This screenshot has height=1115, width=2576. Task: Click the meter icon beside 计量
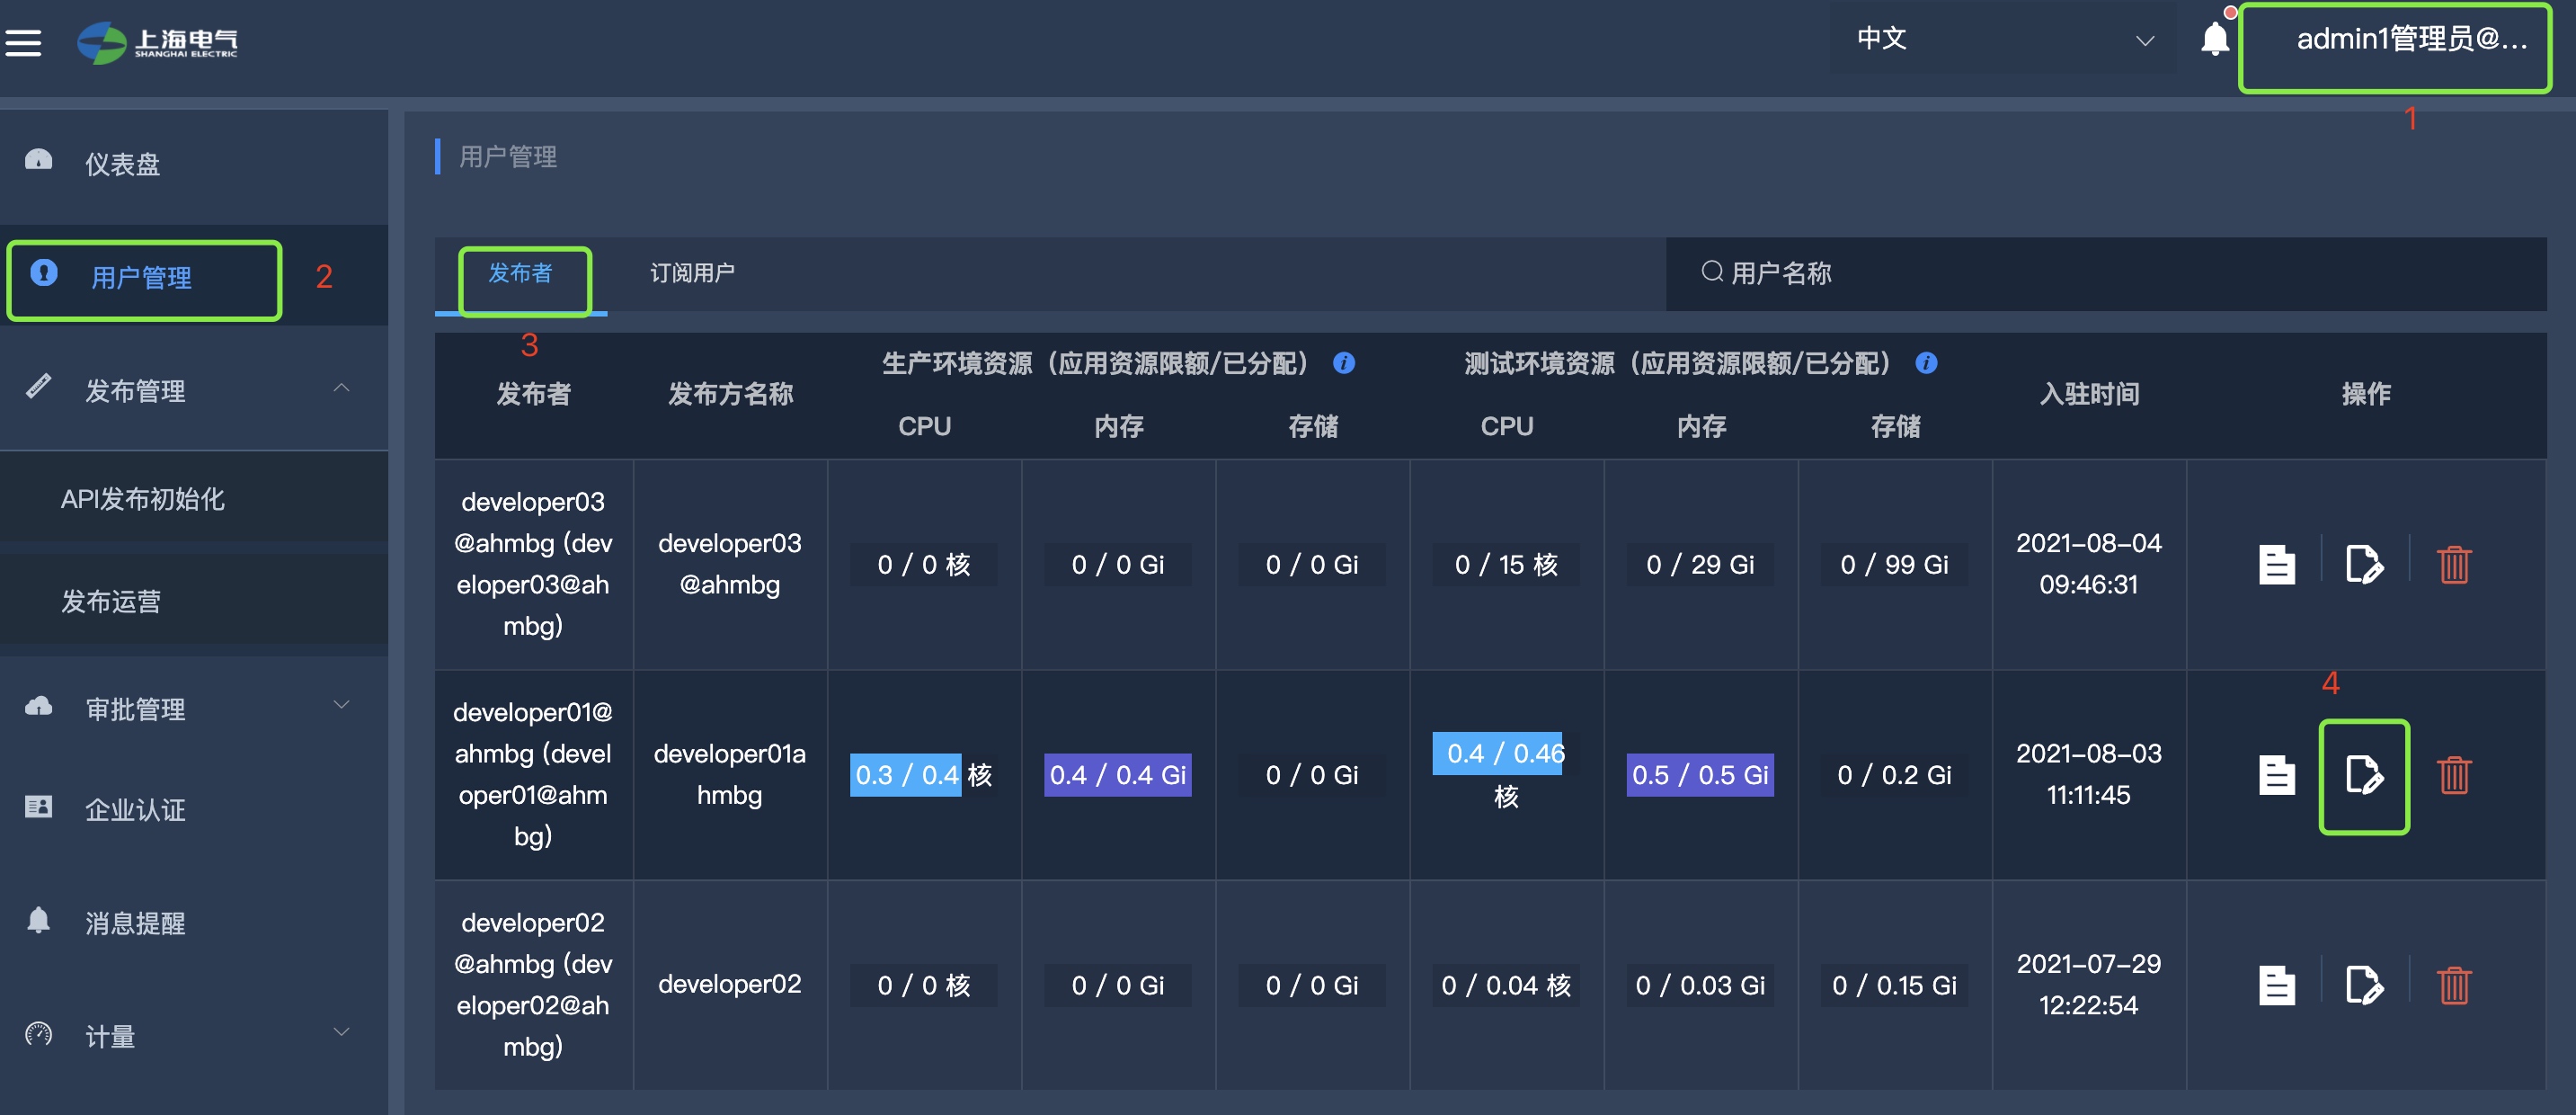(38, 1033)
